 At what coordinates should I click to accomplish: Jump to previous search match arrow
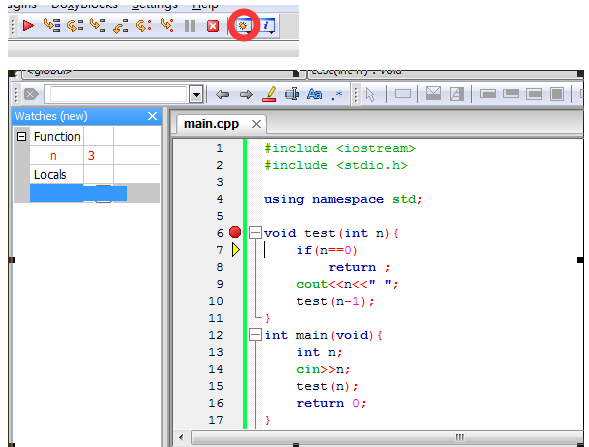222,94
